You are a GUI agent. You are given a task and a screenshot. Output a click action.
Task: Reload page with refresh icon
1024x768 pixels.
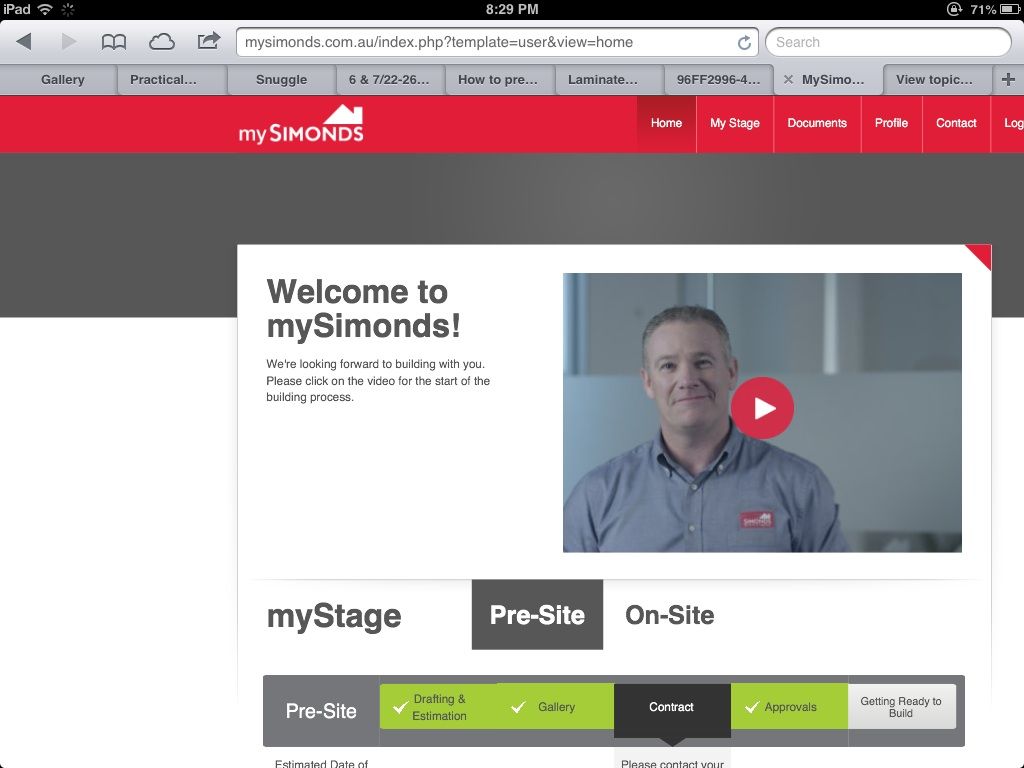(744, 43)
